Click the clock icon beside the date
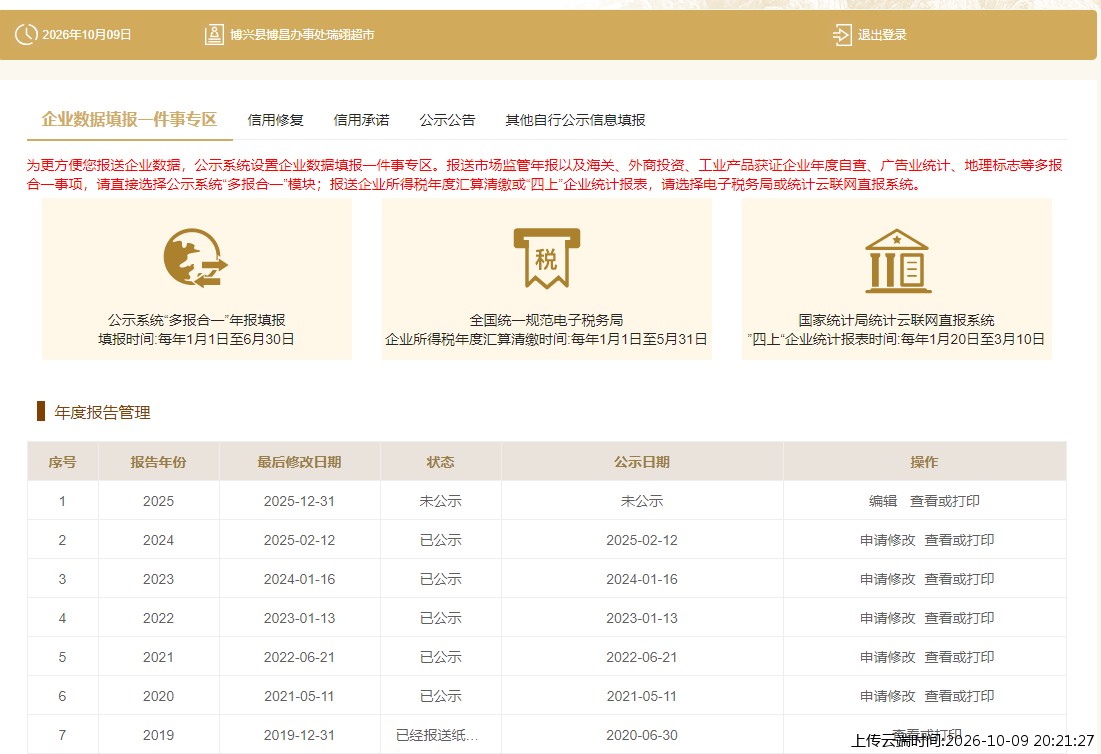Screen dimensions: 1101x754 tap(26, 34)
